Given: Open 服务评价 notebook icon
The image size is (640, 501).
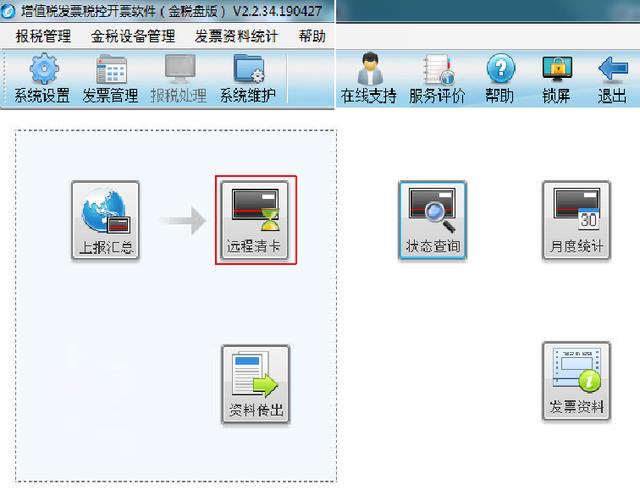Looking at the screenshot, I should [x=437, y=78].
